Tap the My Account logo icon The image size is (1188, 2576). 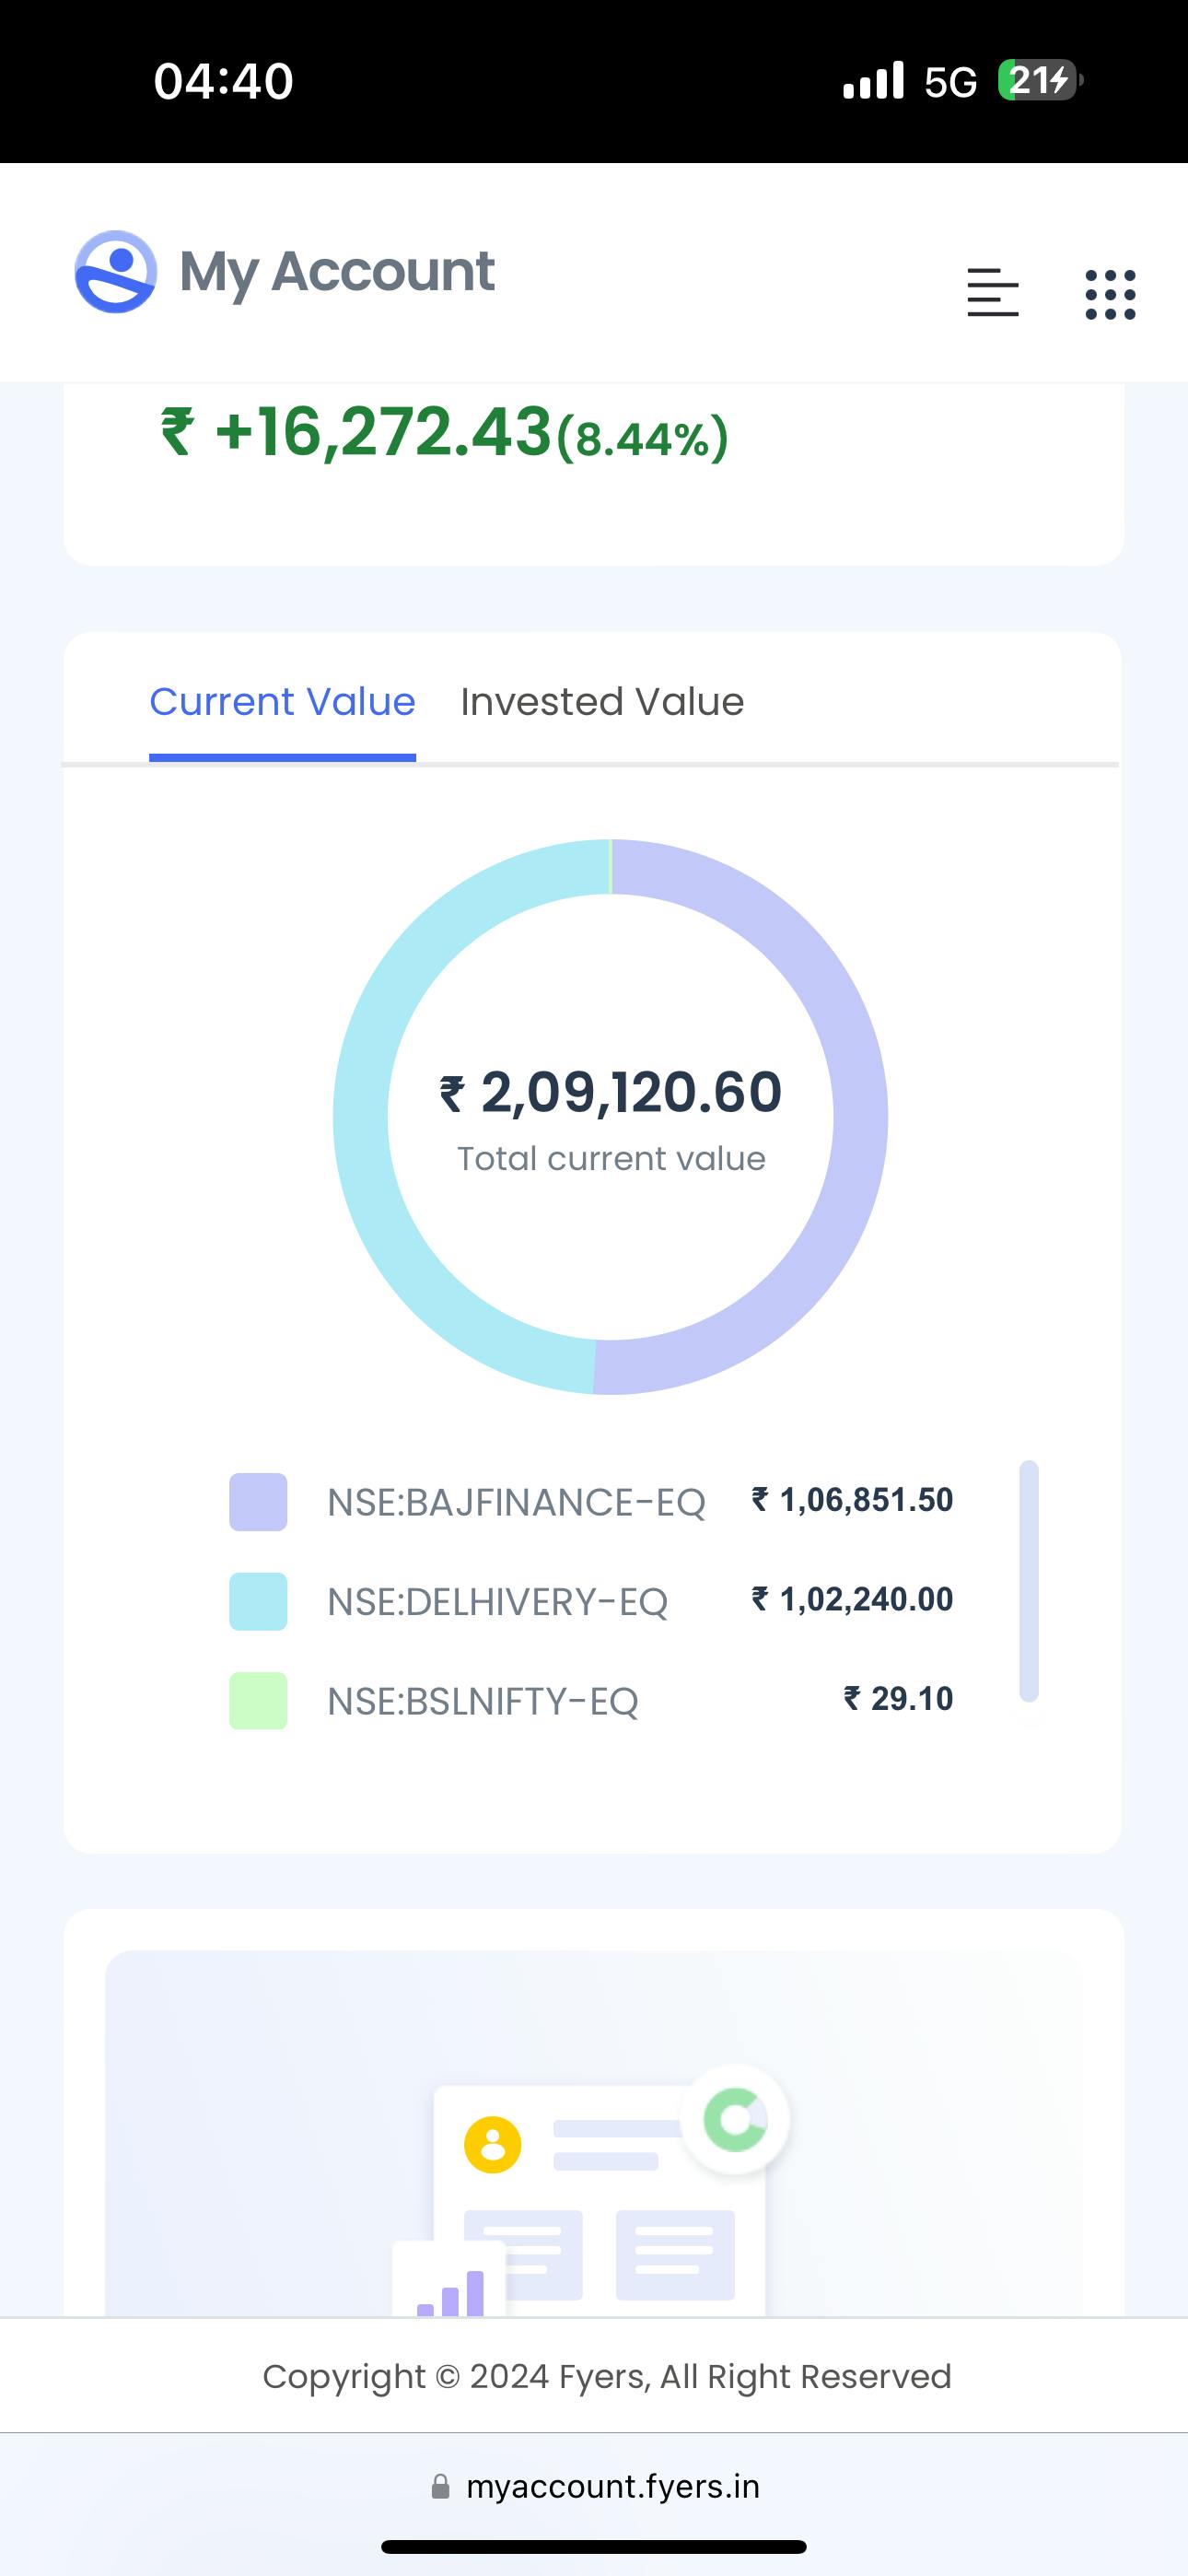pyautogui.click(x=116, y=272)
